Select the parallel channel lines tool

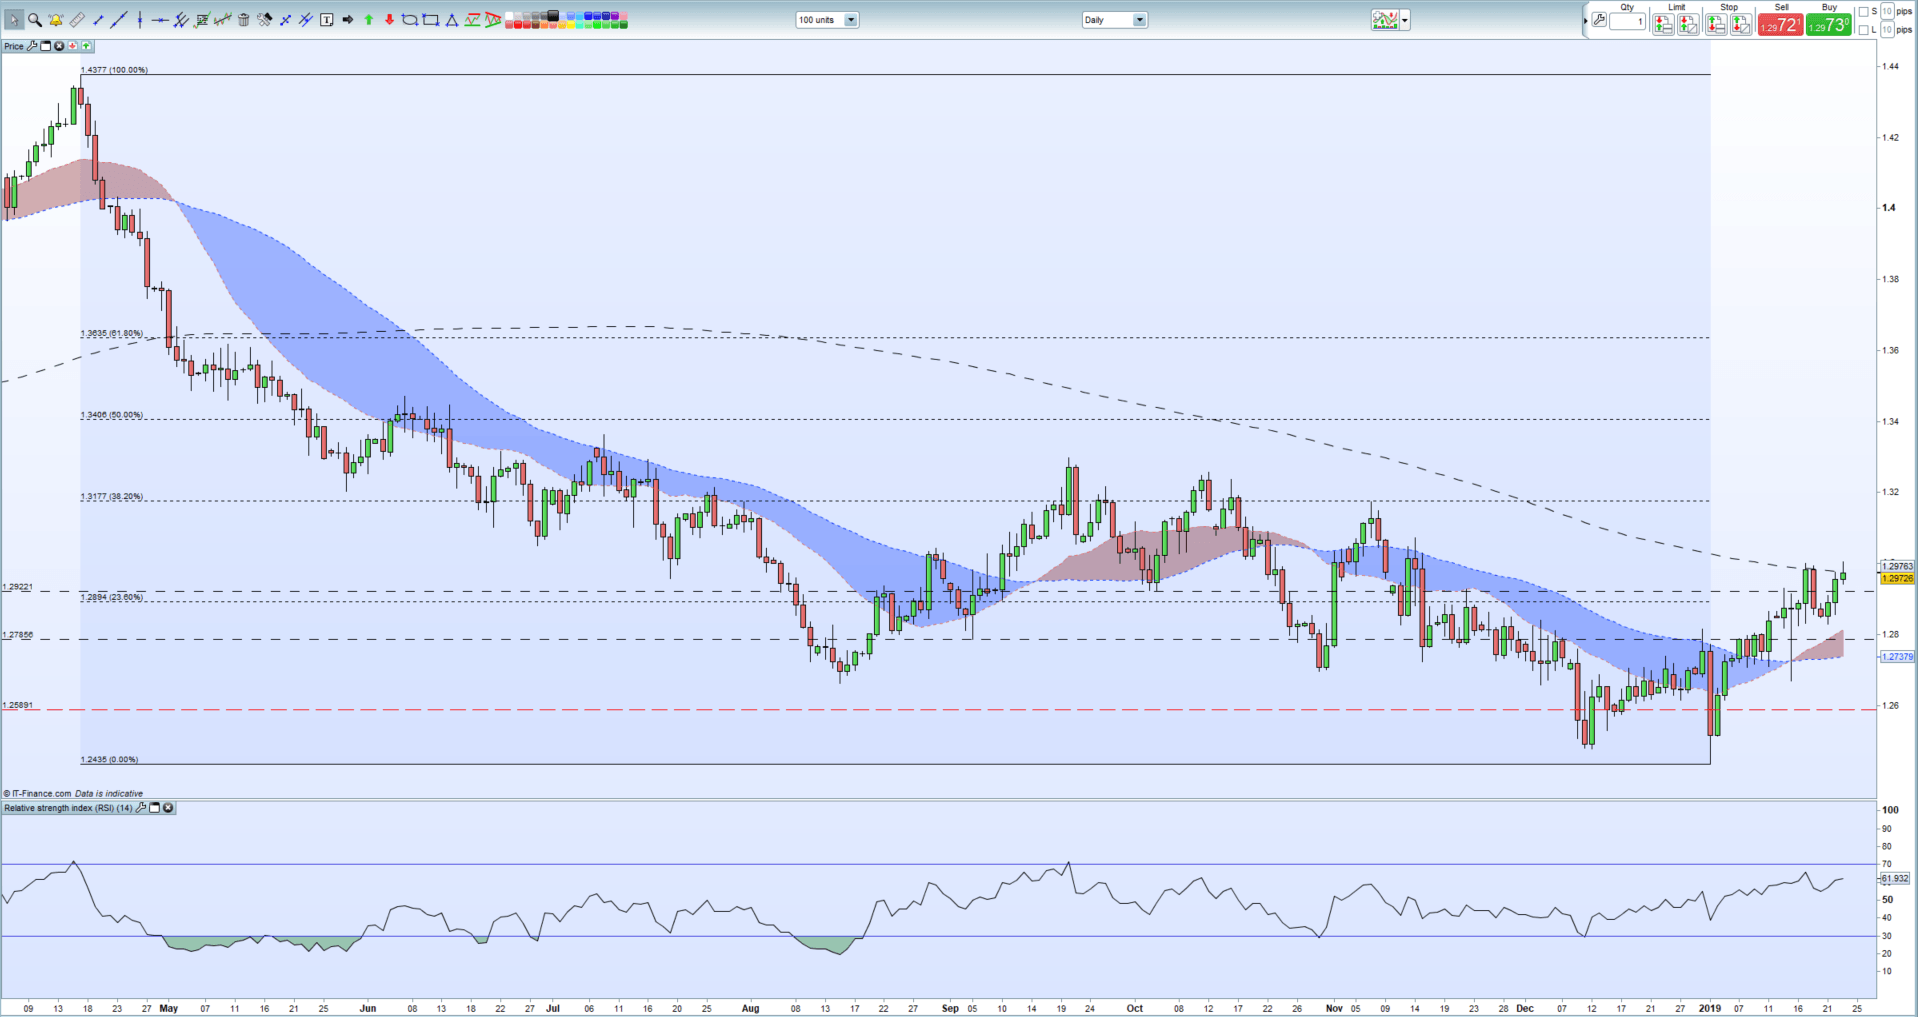(305, 20)
